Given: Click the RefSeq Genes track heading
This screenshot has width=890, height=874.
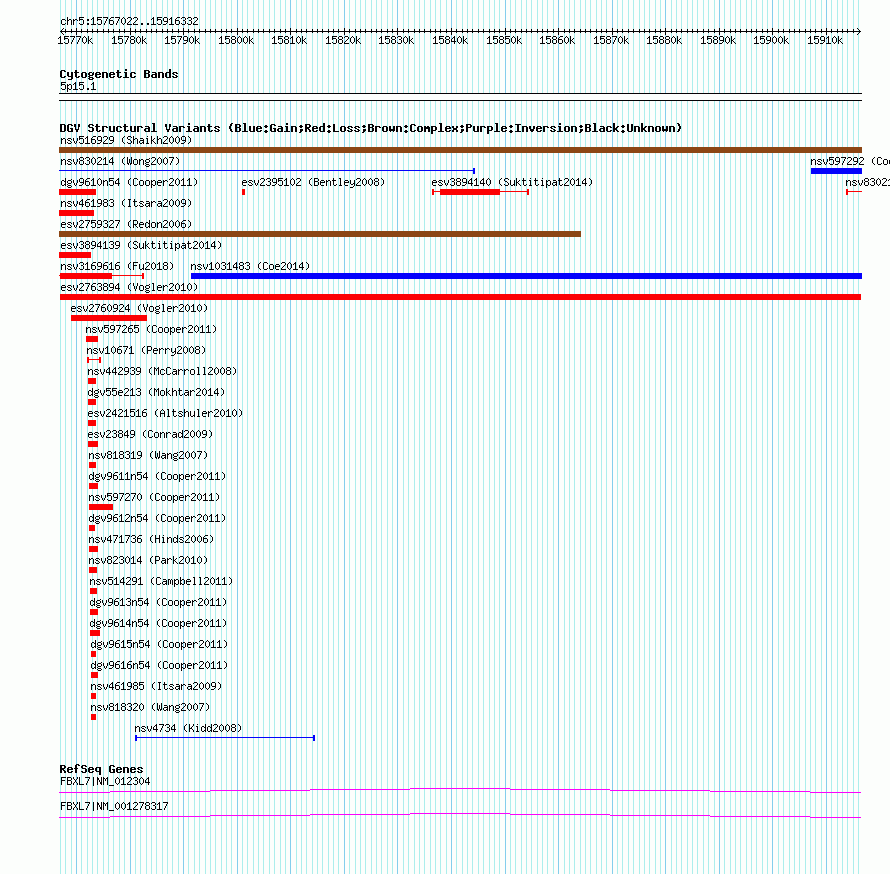Looking at the screenshot, I should pyautogui.click(x=101, y=770).
